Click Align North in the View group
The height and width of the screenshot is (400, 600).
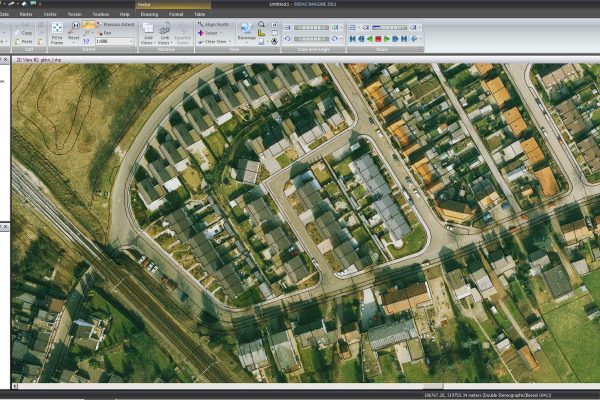pyautogui.click(x=213, y=24)
